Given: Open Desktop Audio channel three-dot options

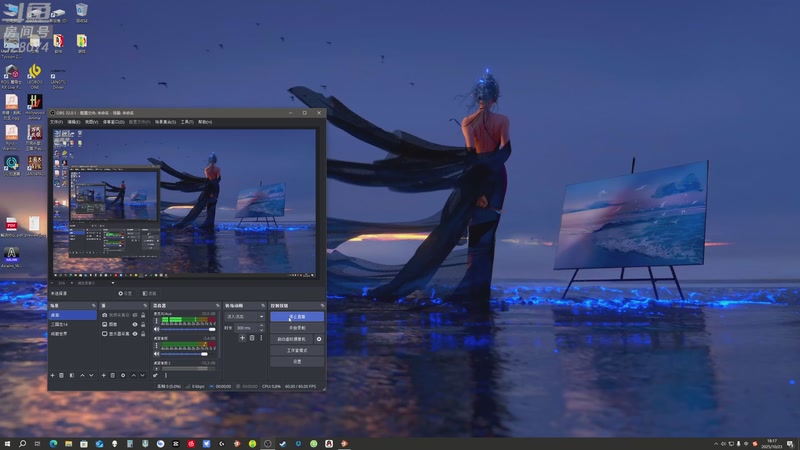Looking at the screenshot, I should click(x=157, y=345).
